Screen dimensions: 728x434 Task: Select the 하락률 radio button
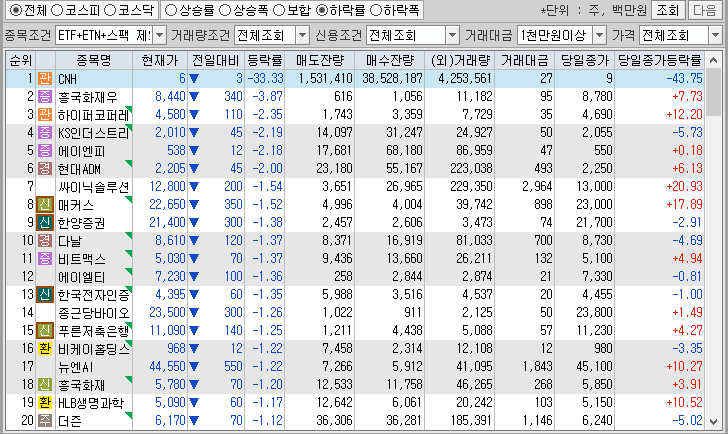pos(321,10)
